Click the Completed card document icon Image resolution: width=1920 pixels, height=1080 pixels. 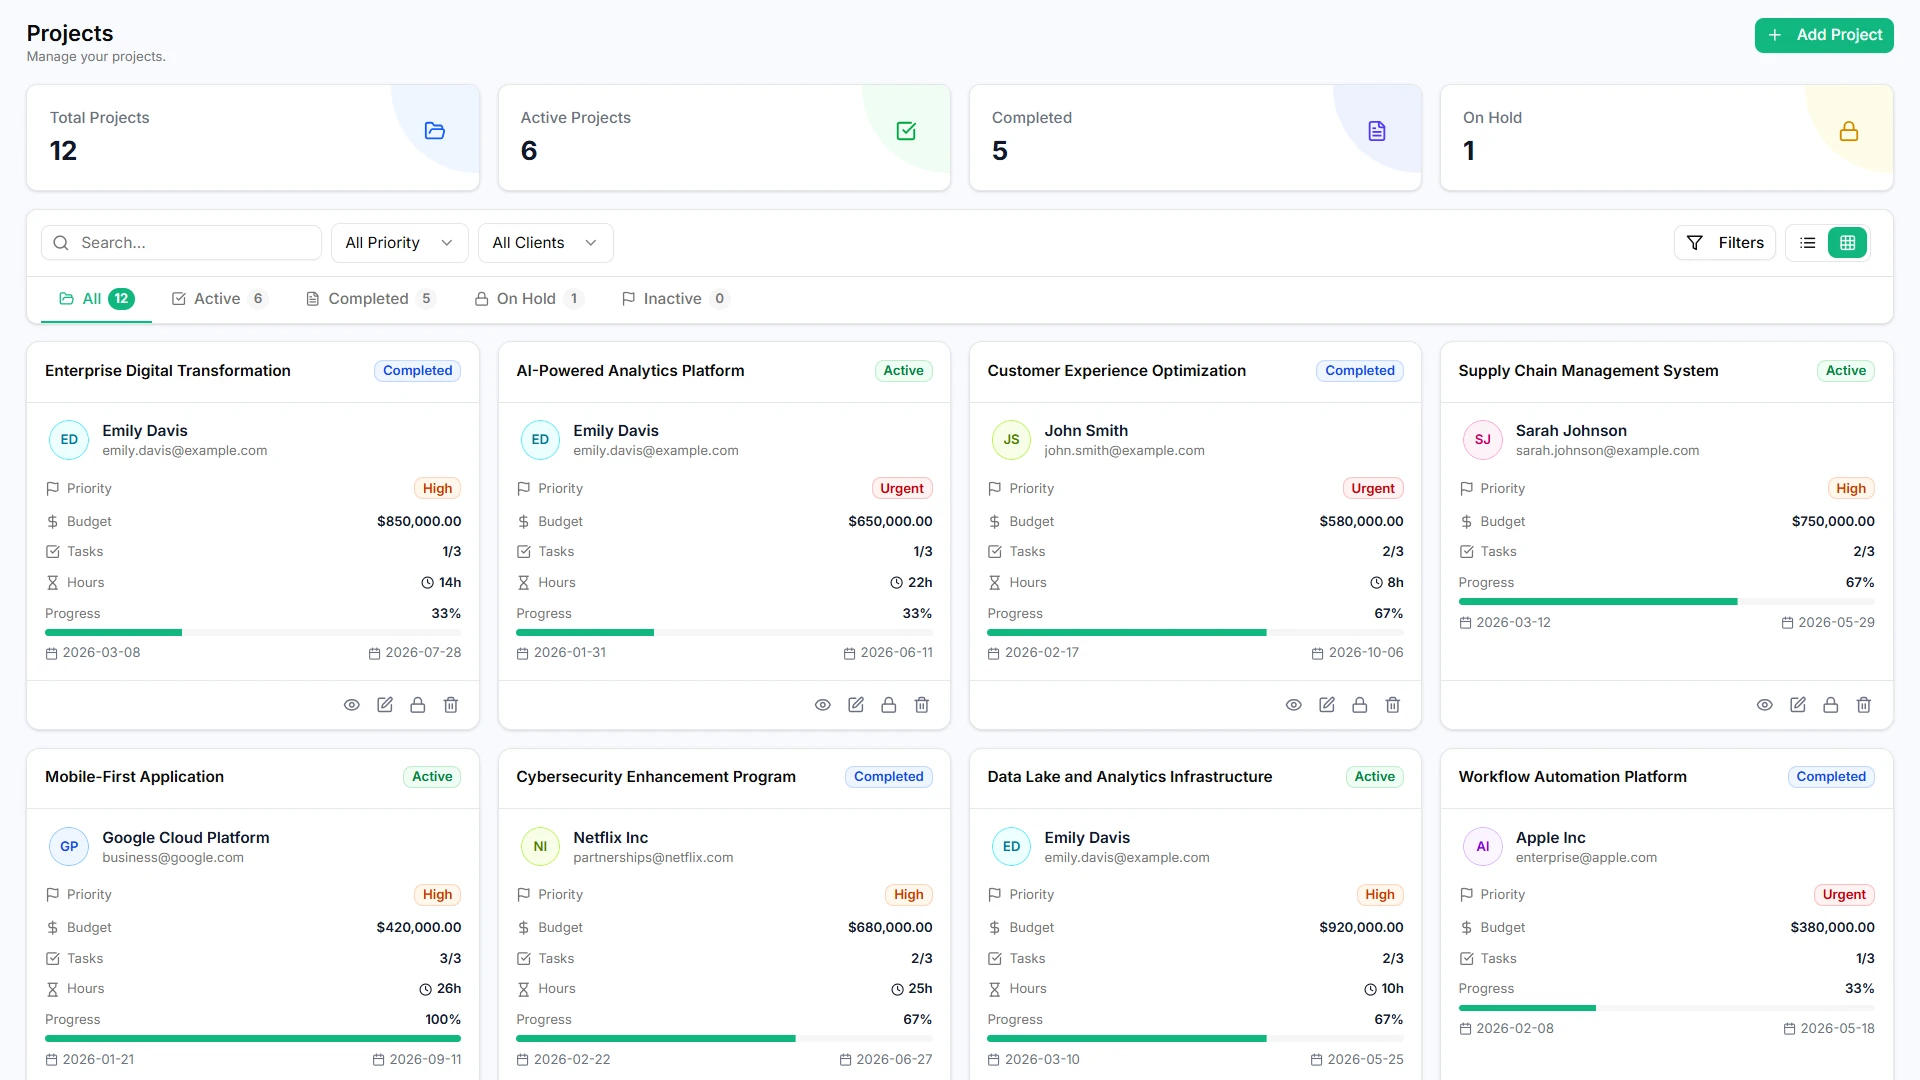click(x=1377, y=131)
